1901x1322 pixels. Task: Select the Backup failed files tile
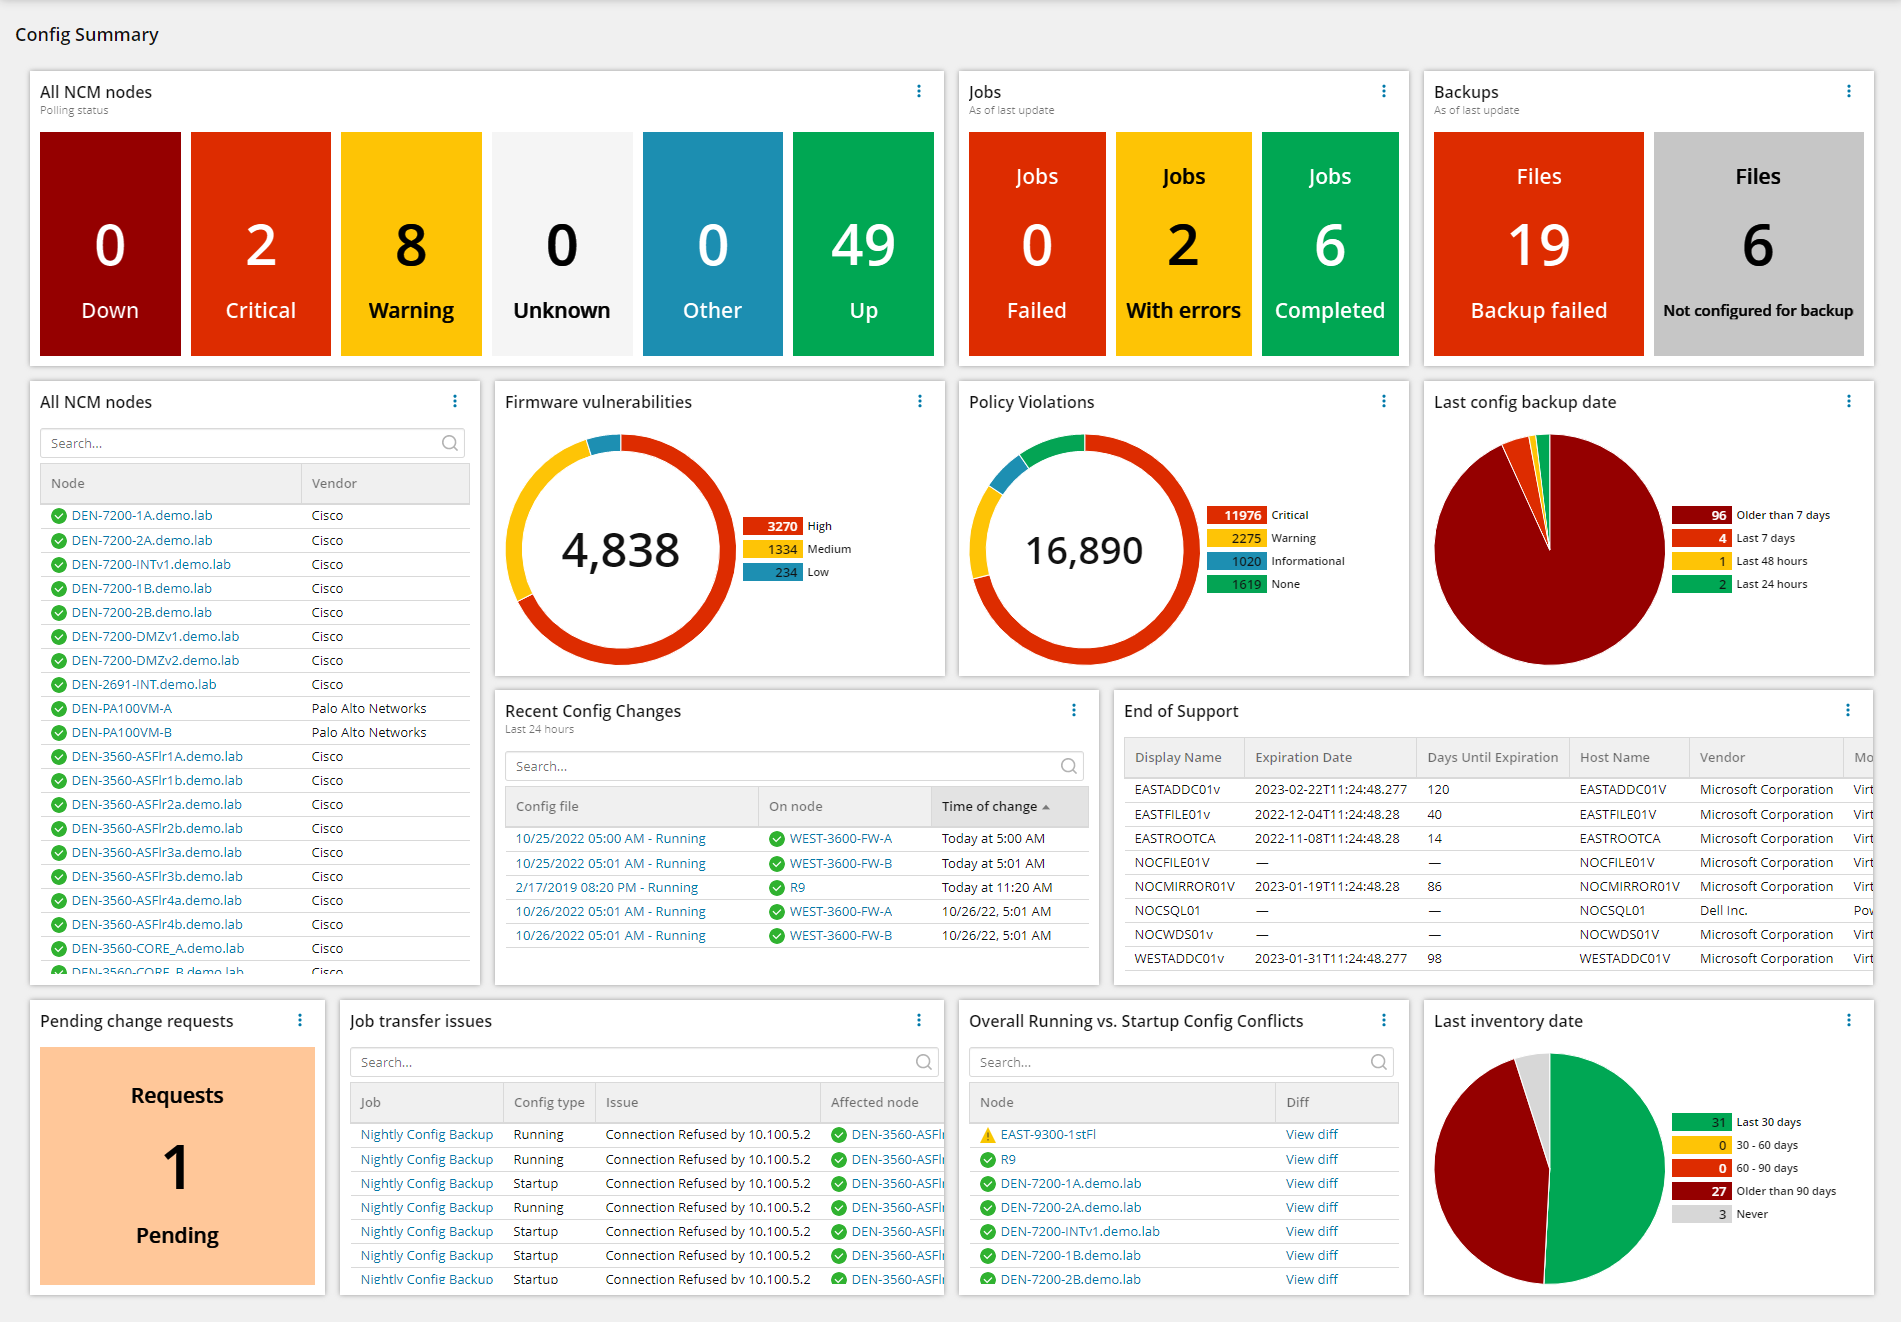[1538, 244]
